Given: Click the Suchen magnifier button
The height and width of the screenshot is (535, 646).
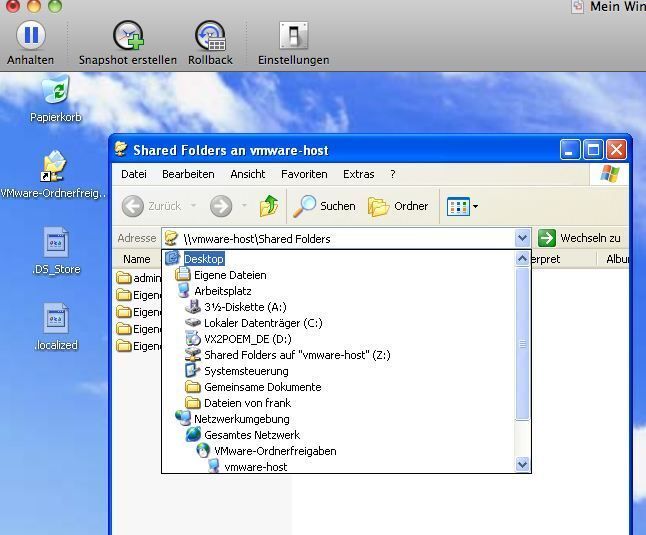Looking at the screenshot, I should [x=324, y=206].
